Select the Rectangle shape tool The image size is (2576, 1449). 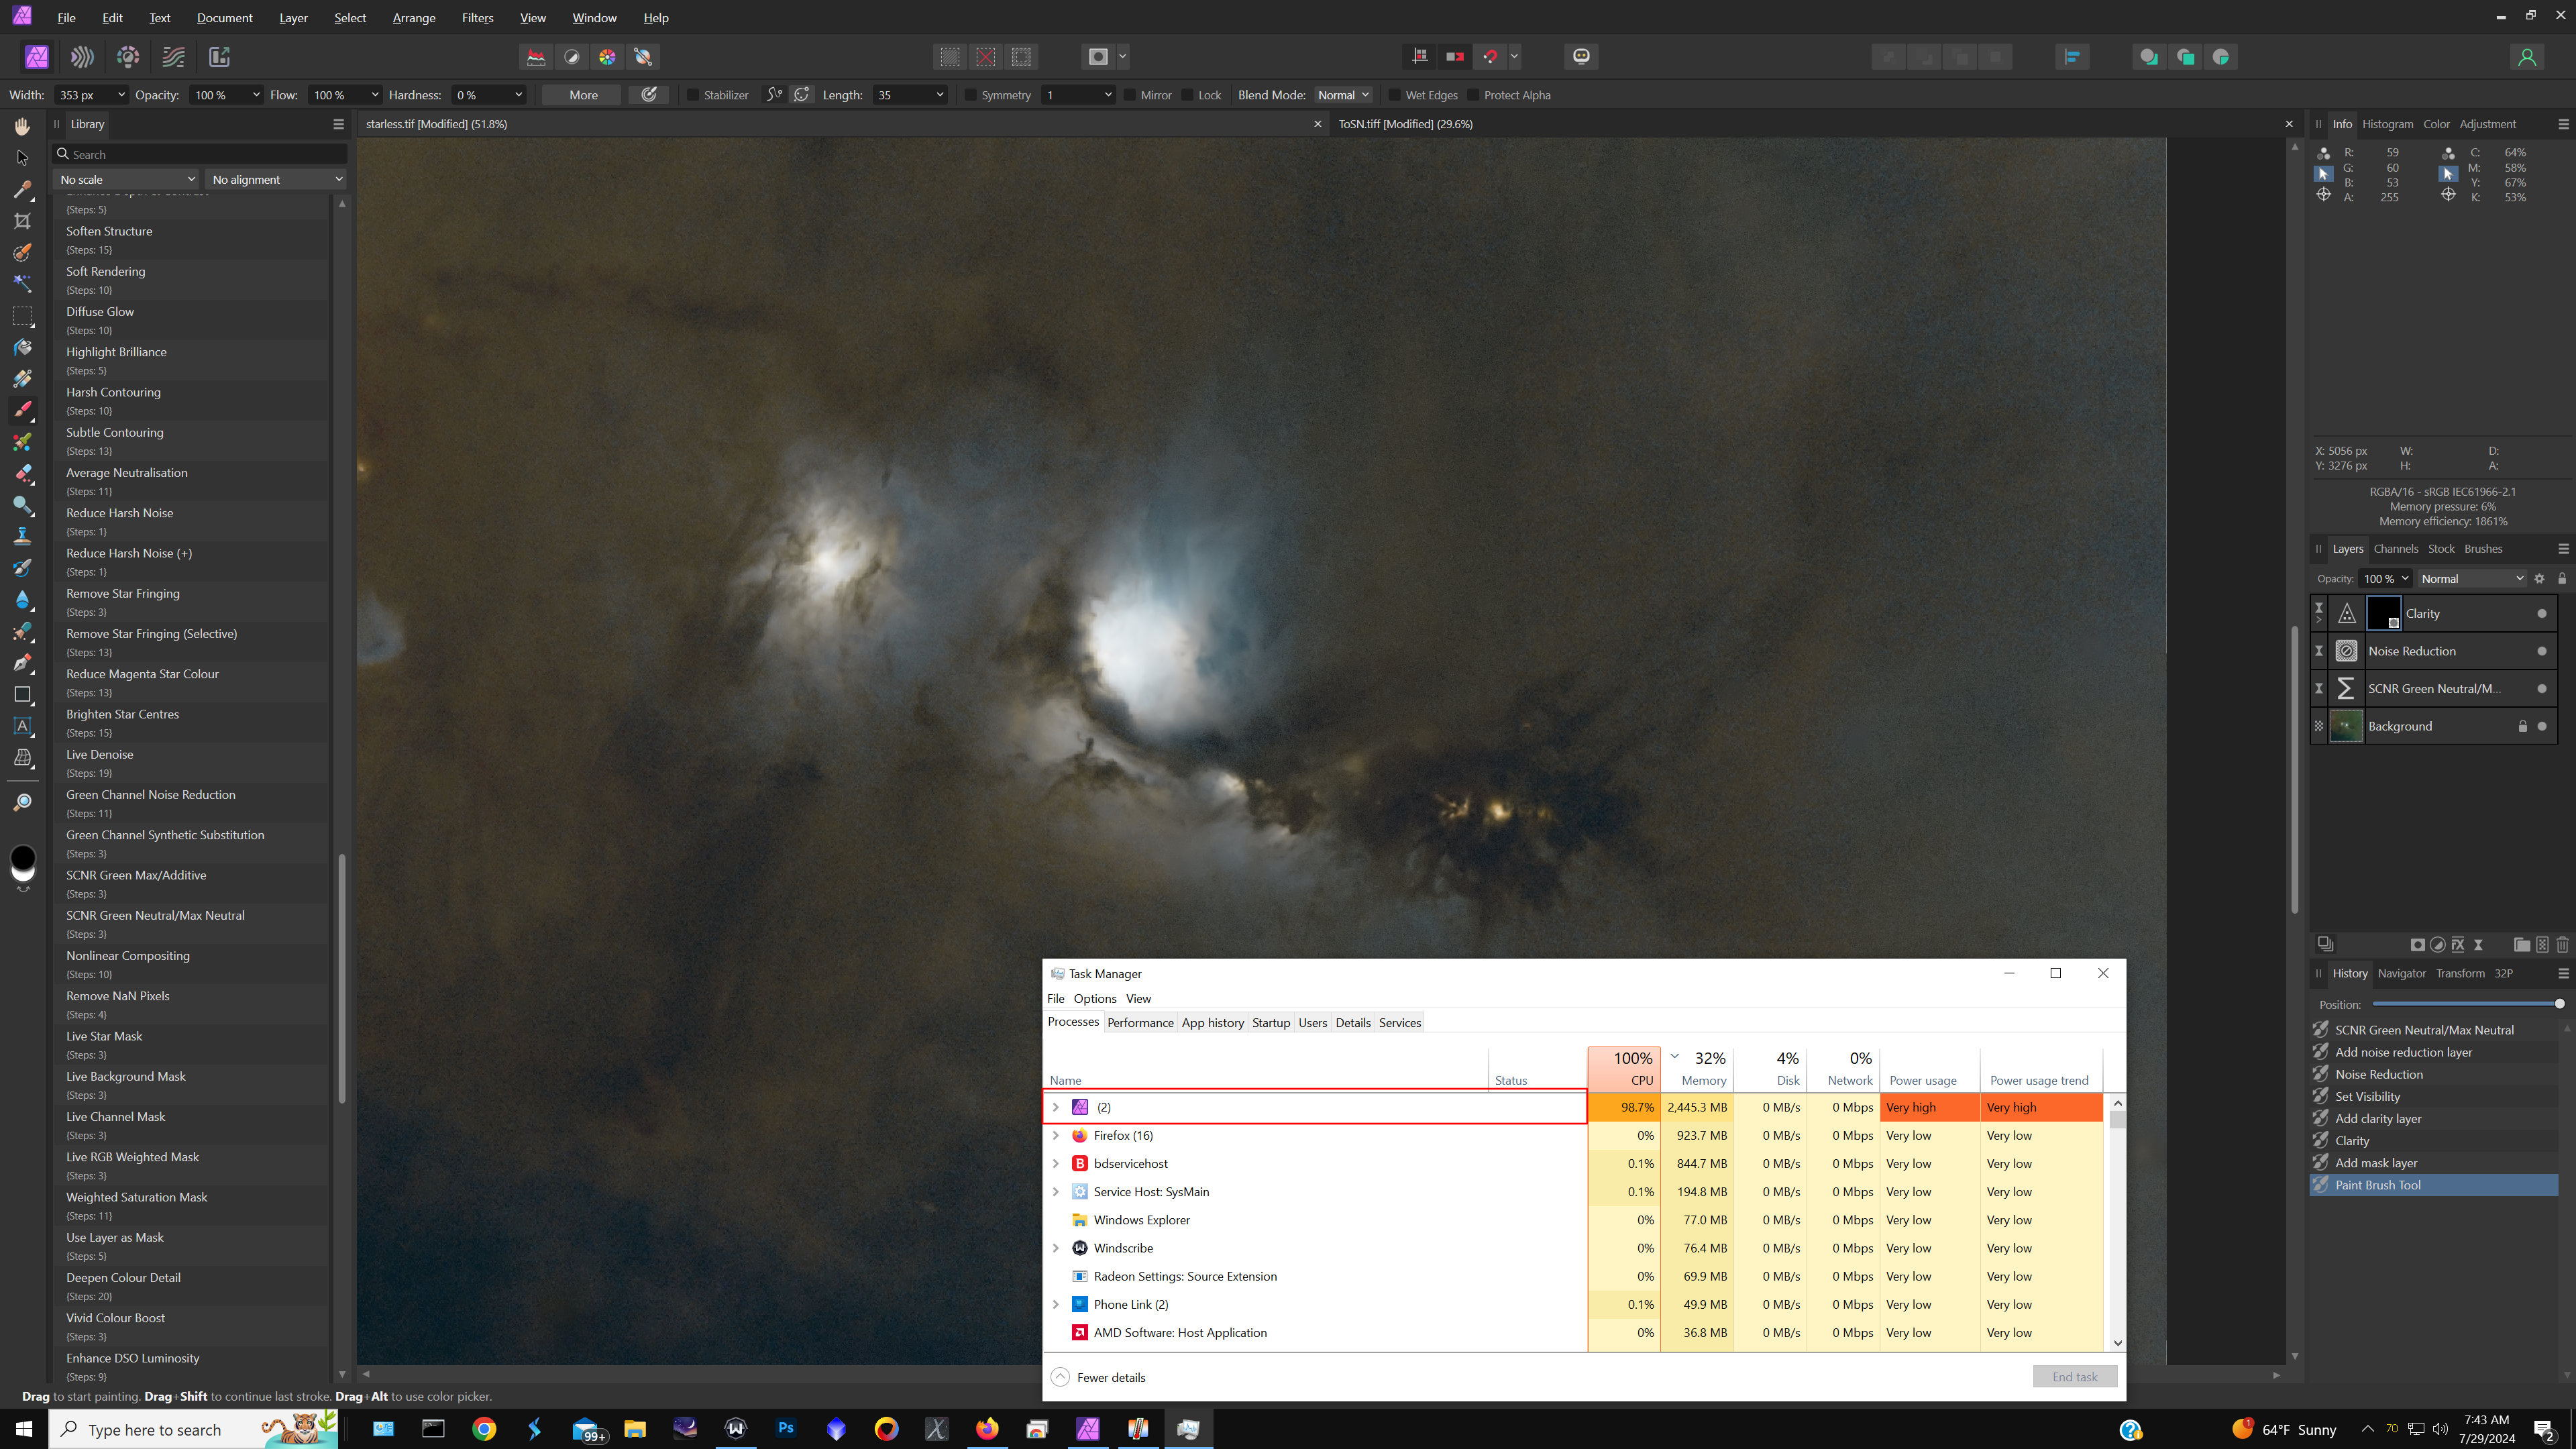click(x=22, y=695)
